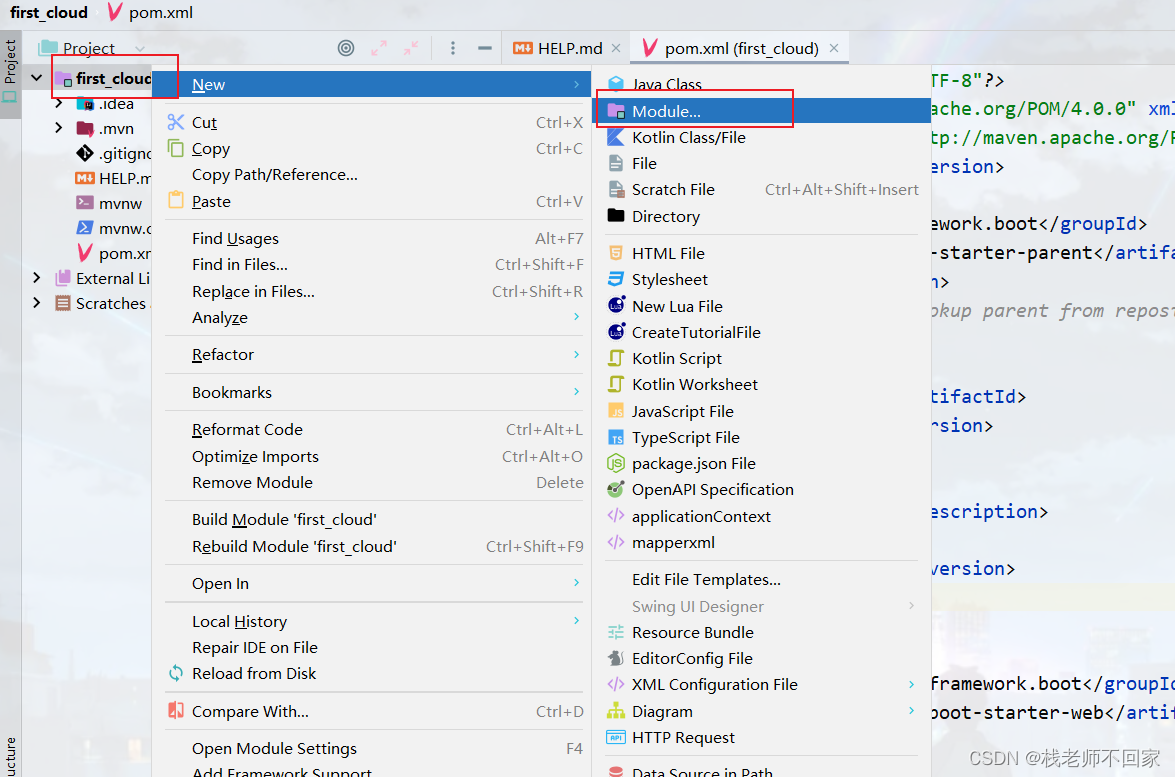Image resolution: width=1175 pixels, height=777 pixels.
Task: Expand the Scratches and Consoles node
Action: point(36,303)
